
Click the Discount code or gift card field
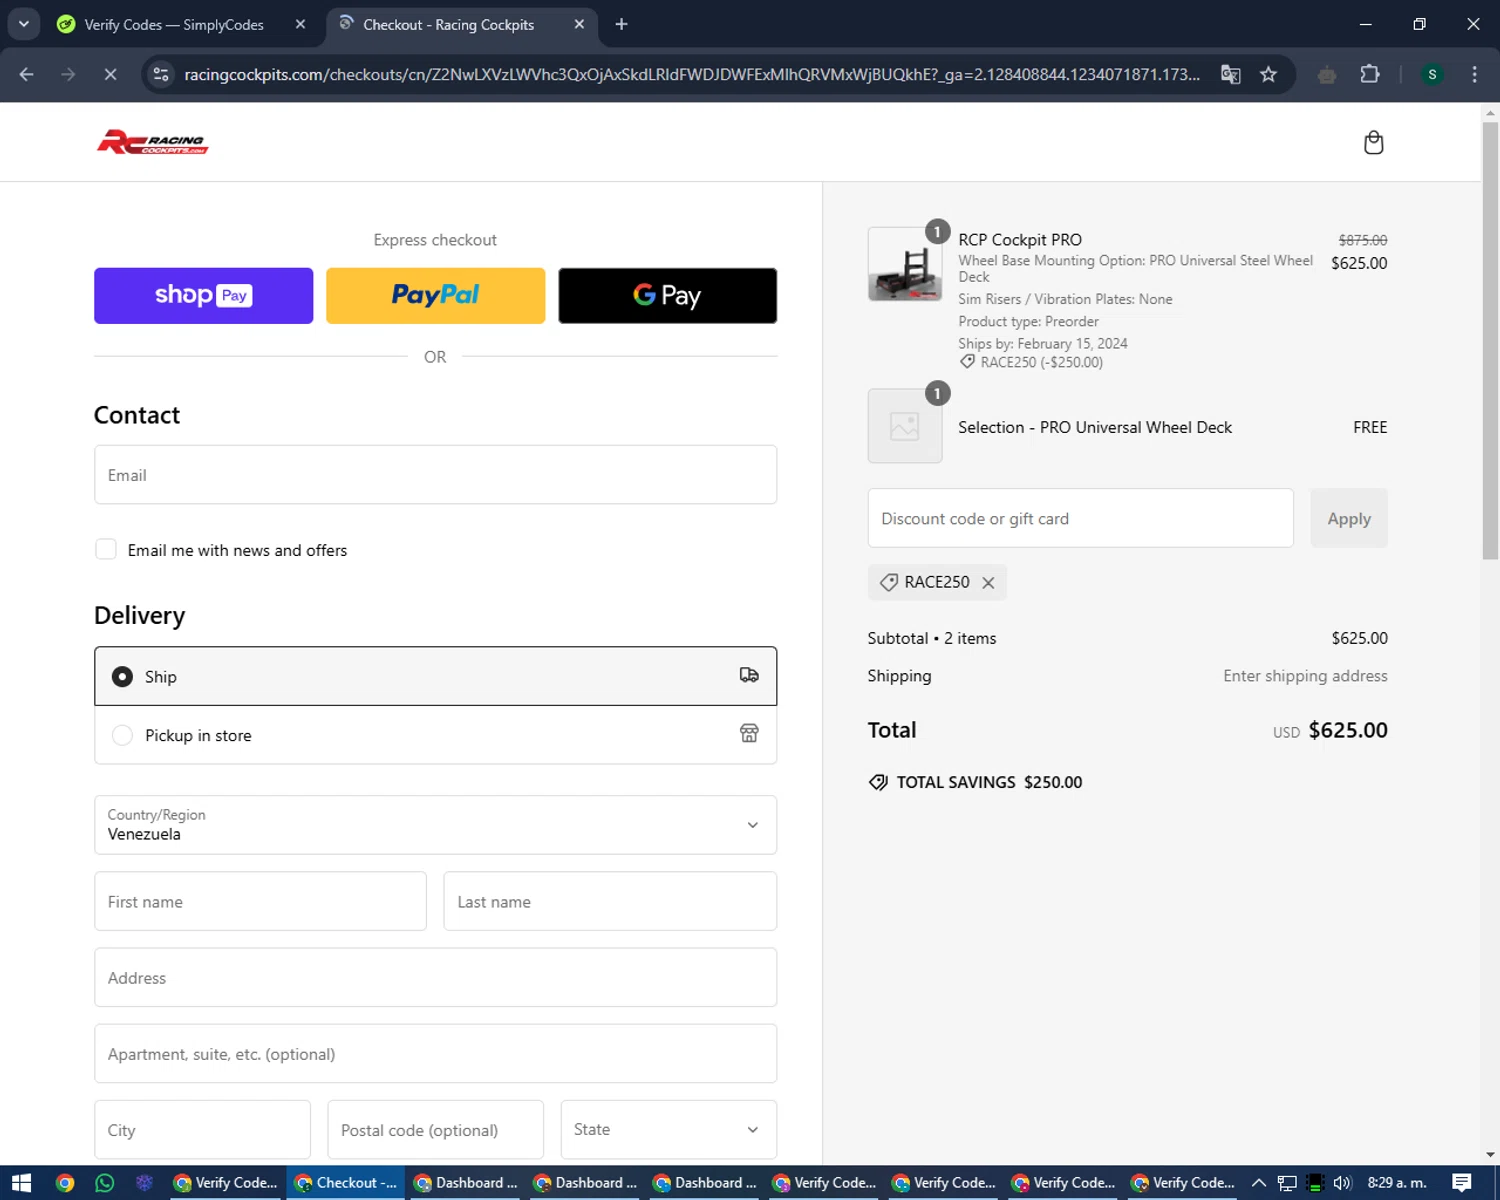(1080, 518)
